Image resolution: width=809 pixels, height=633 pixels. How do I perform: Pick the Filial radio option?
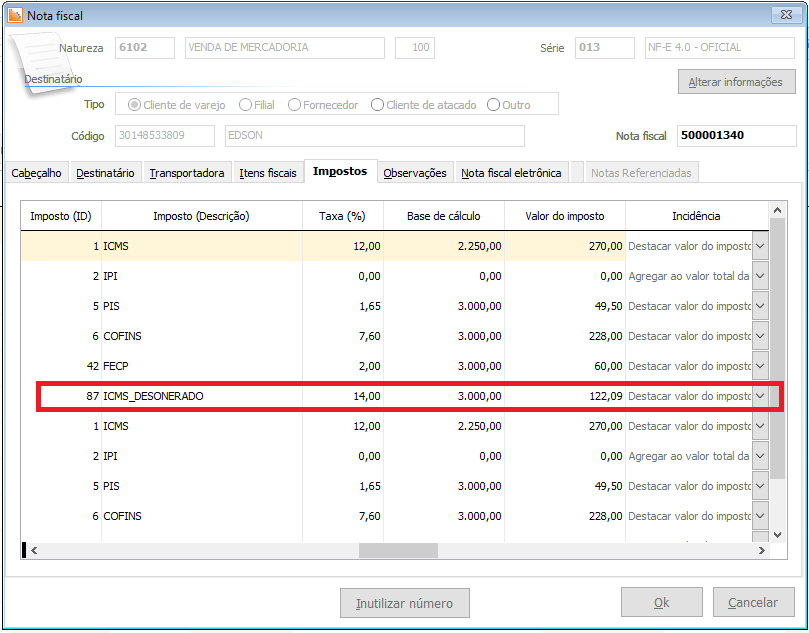243,105
